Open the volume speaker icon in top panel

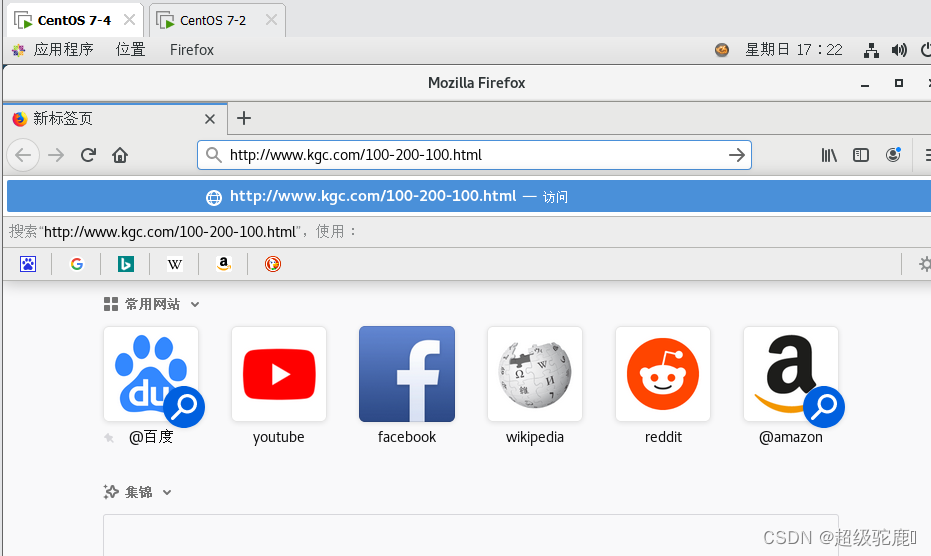(x=899, y=50)
